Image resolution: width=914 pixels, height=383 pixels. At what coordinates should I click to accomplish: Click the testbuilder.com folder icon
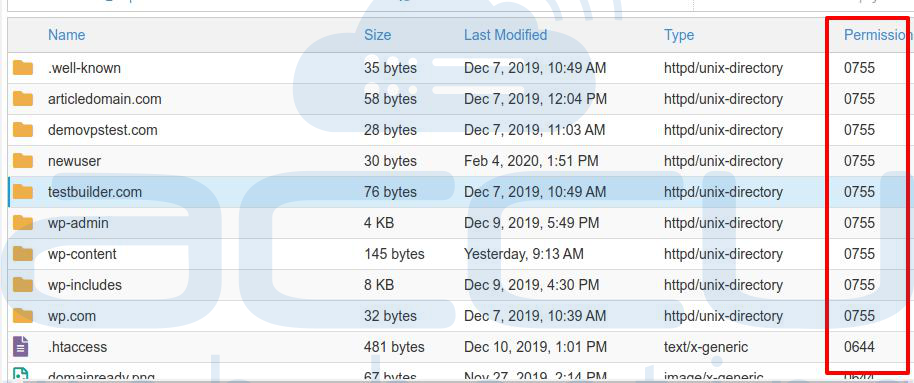23,191
